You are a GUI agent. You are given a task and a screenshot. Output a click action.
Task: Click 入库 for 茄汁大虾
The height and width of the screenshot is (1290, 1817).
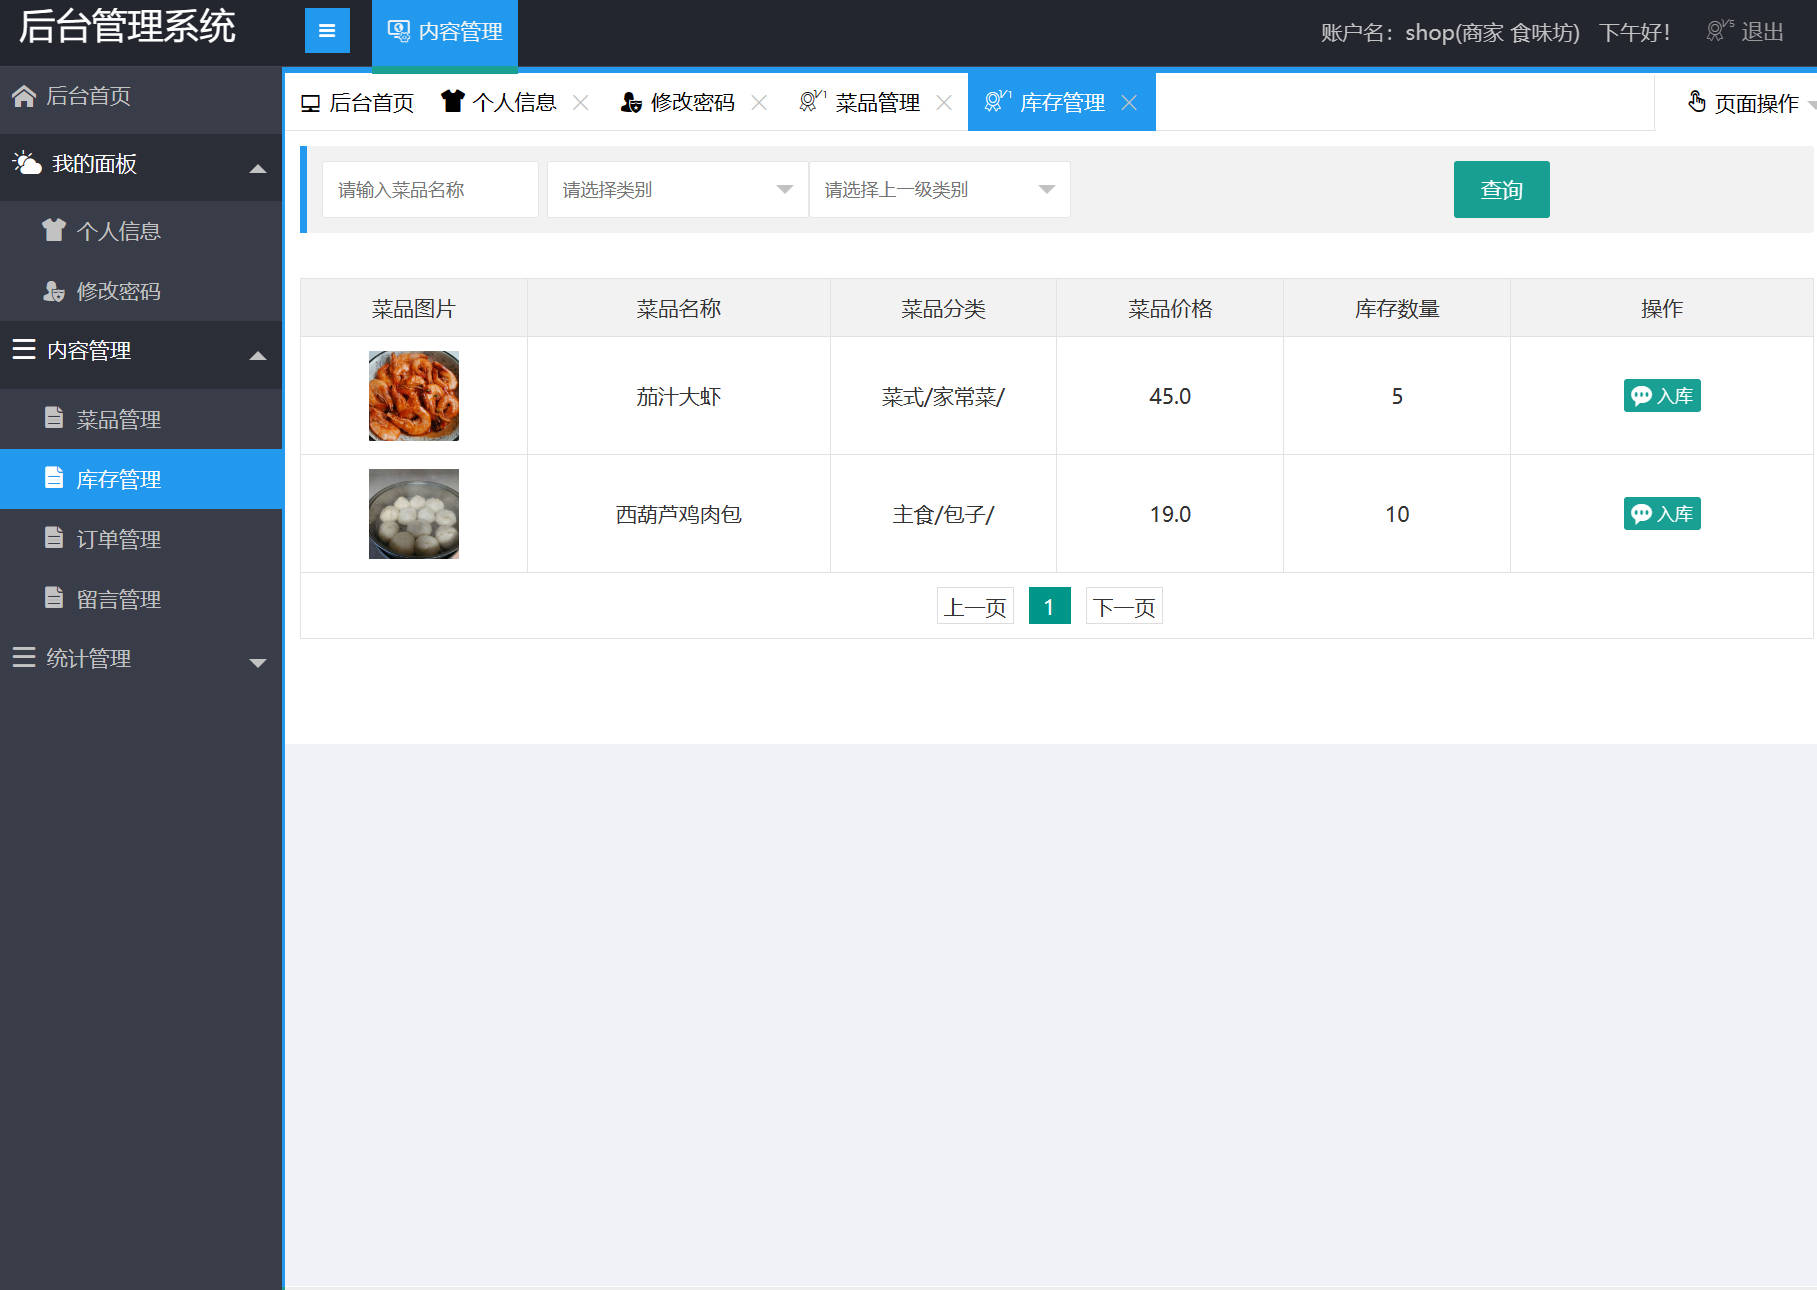coord(1661,396)
